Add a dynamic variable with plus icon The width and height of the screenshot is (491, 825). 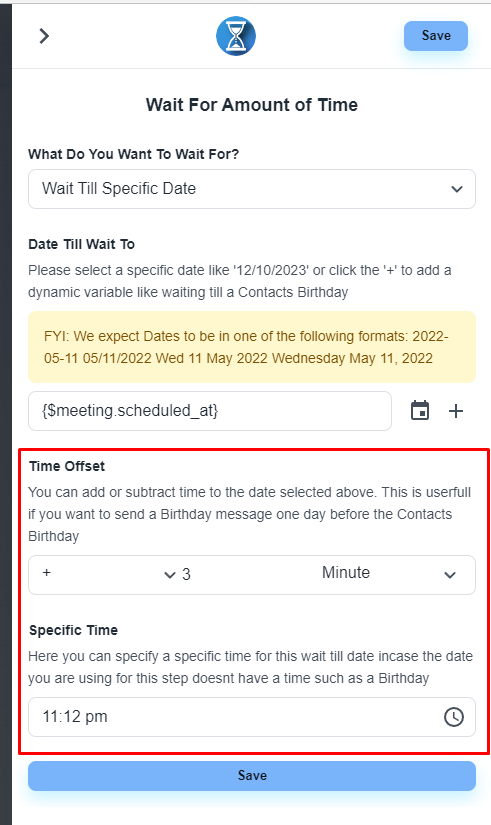456,411
